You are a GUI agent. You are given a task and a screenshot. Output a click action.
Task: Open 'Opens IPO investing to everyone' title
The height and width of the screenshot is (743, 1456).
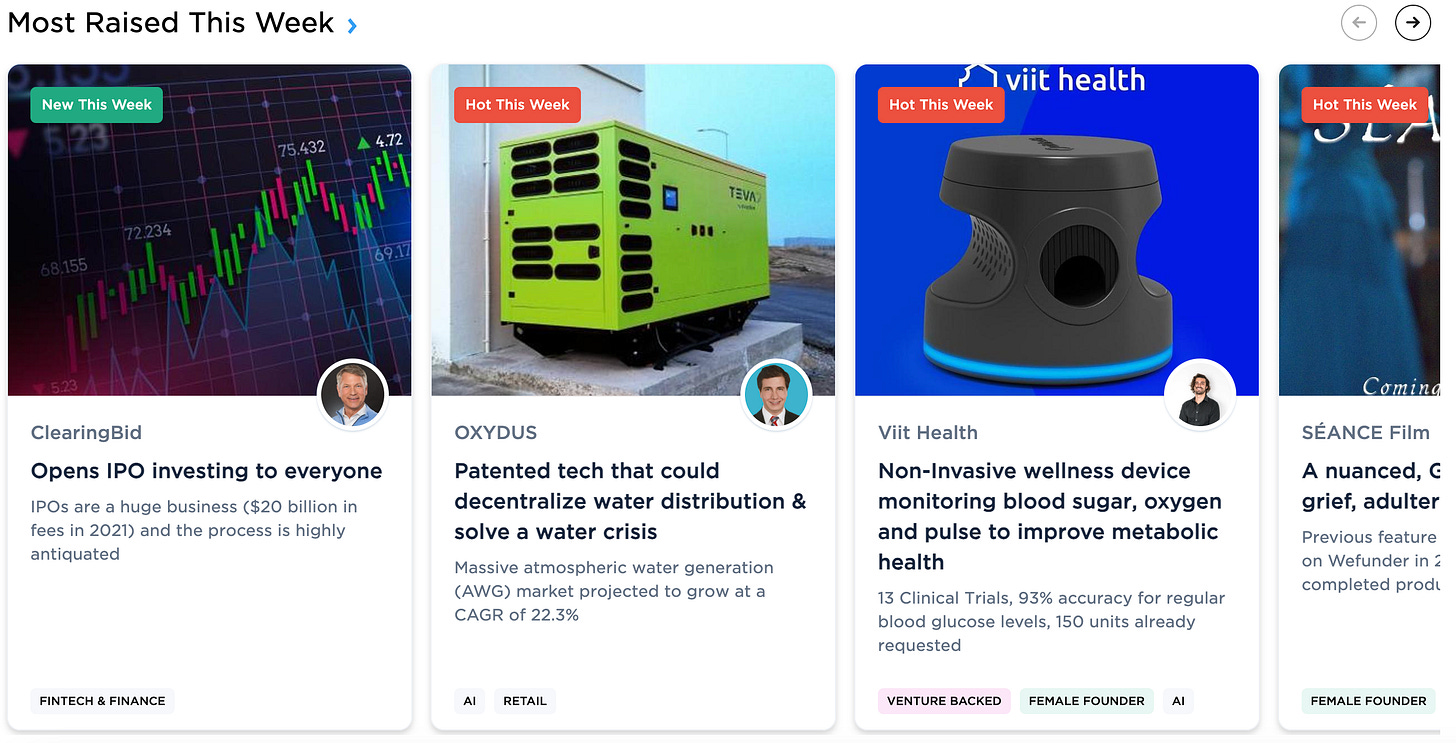(x=207, y=471)
